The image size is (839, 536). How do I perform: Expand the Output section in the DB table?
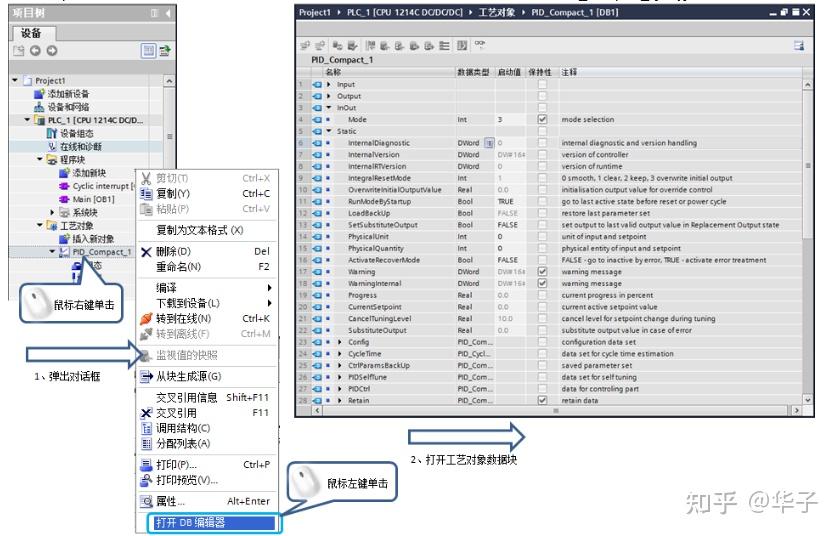(329, 96)
